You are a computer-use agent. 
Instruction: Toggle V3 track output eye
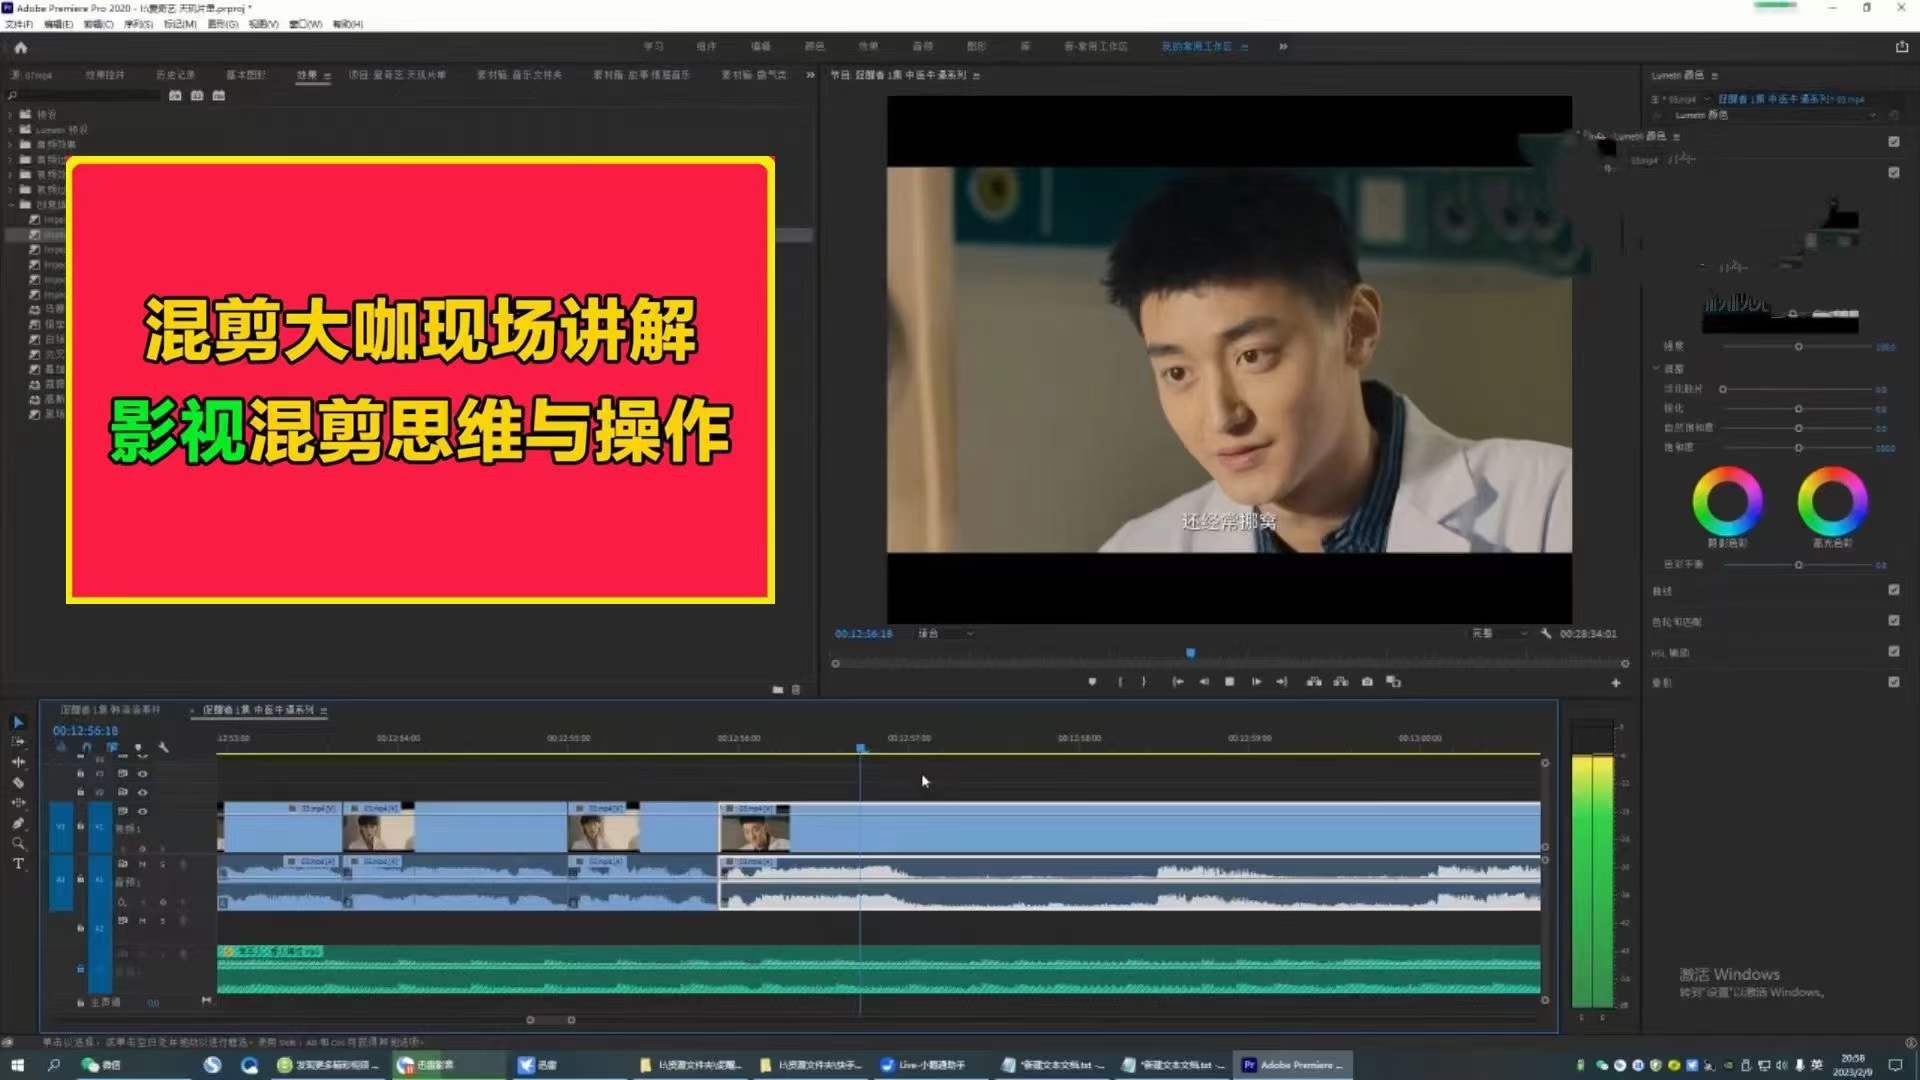[x=143, y=774]
